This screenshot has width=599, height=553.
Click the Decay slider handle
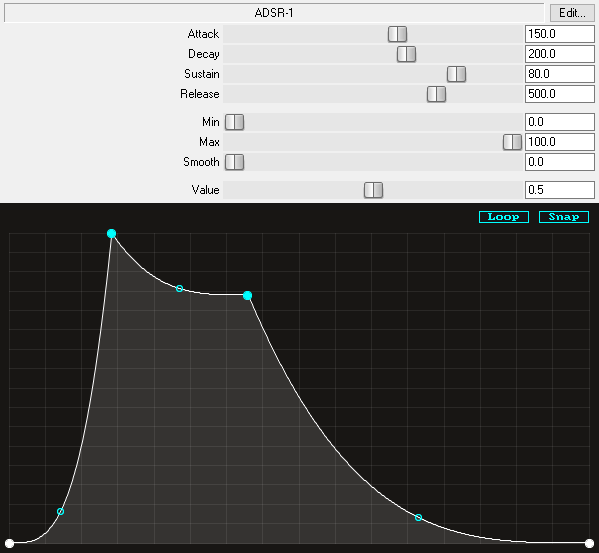(x=406, y=54)
